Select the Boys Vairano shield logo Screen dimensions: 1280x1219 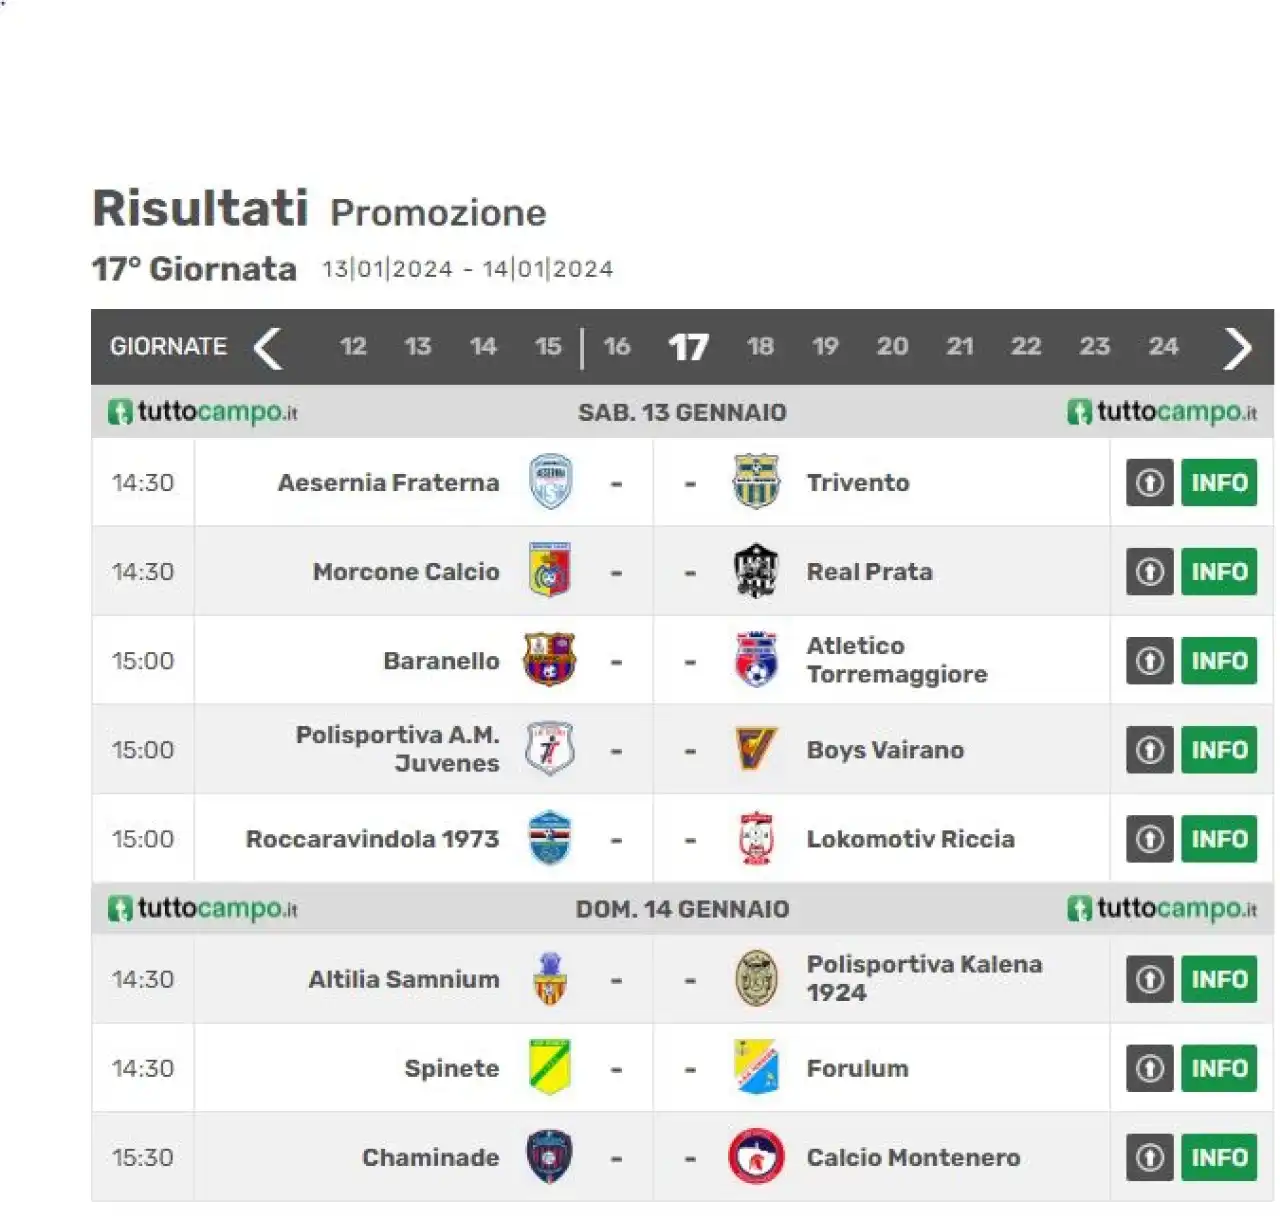coord(756,749)
